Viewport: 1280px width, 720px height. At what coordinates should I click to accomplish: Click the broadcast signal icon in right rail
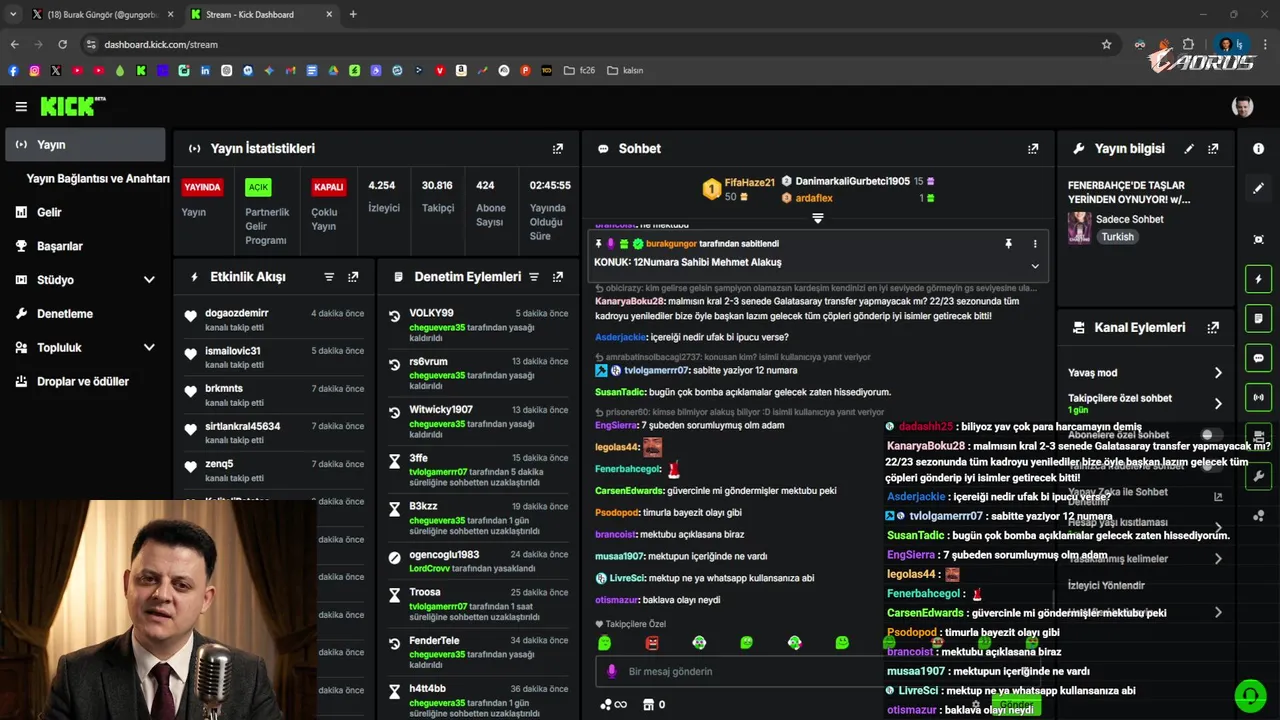coord(1259,397)
